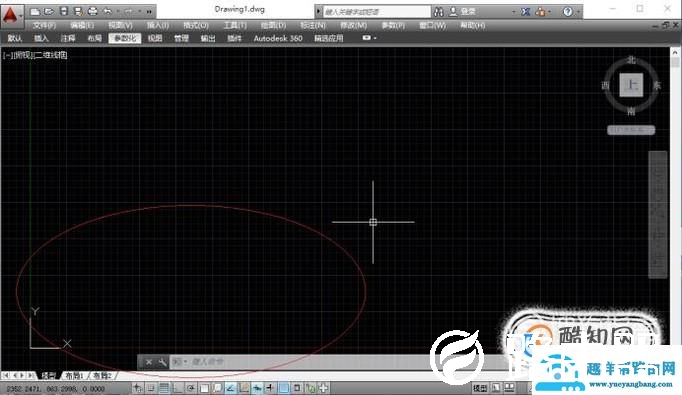Open the 绘图(D) menu

[x=273, y=25]
